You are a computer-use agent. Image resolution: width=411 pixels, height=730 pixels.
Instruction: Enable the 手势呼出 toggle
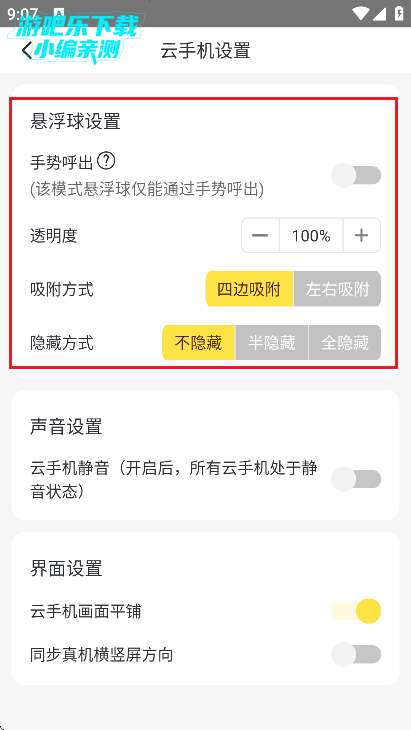(x=356, y=176)
